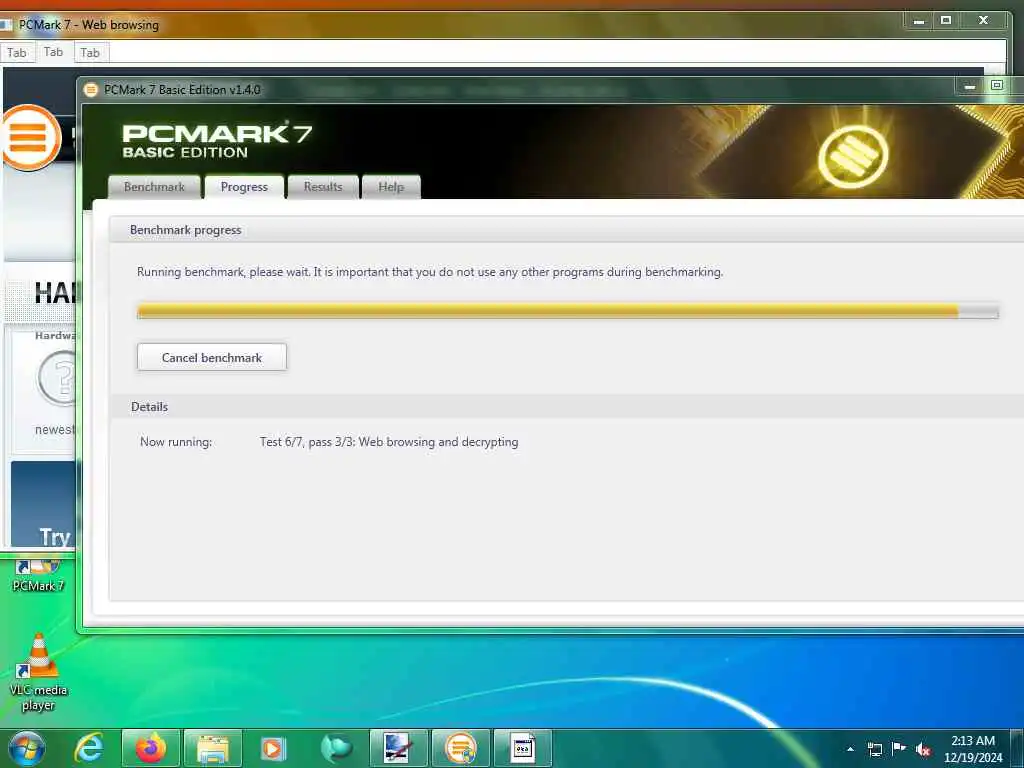Click the question mark hardware icon in background window

(x=57, y=377)
